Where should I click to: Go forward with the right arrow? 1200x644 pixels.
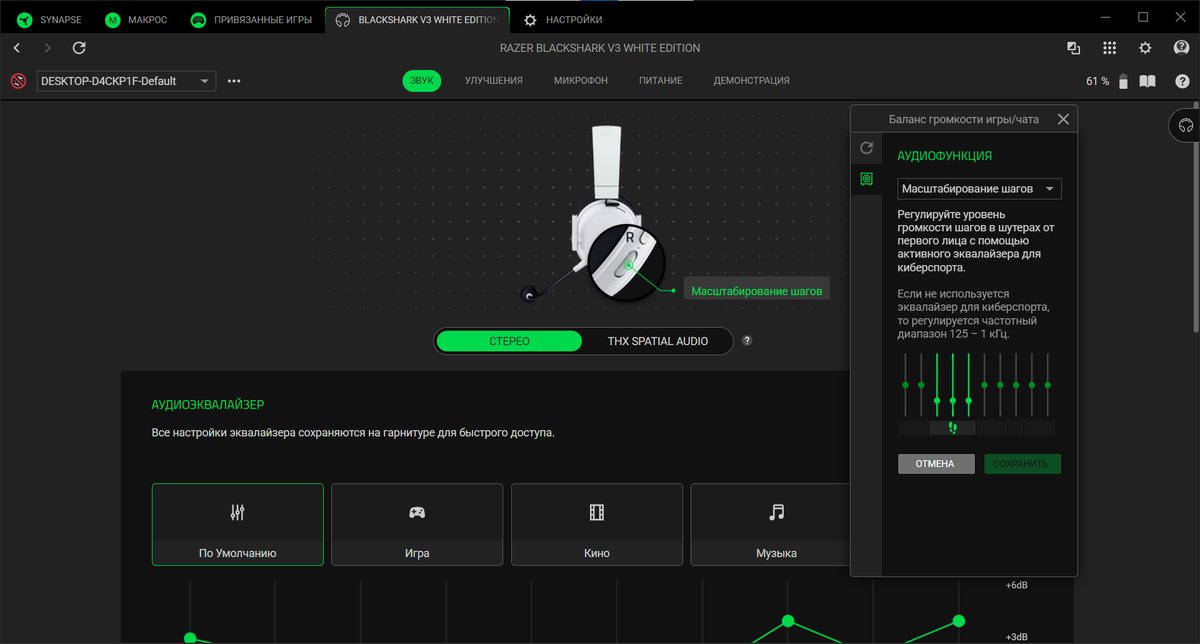pyautogui.click(x=48, y=48)
